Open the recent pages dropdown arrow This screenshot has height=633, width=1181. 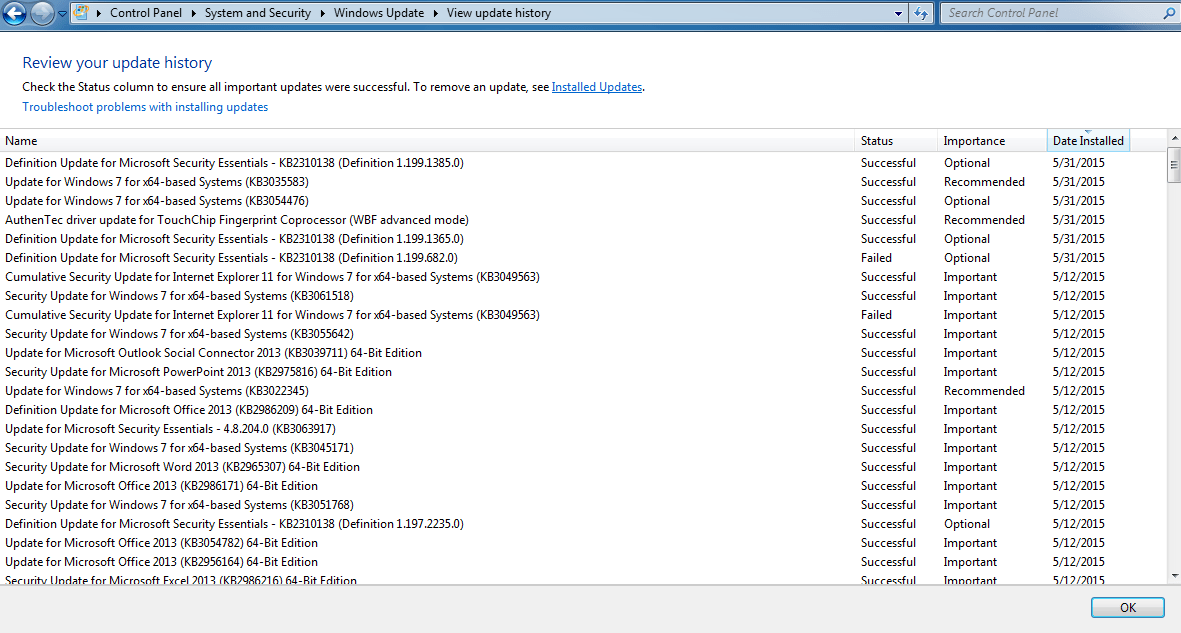(63, 14)
